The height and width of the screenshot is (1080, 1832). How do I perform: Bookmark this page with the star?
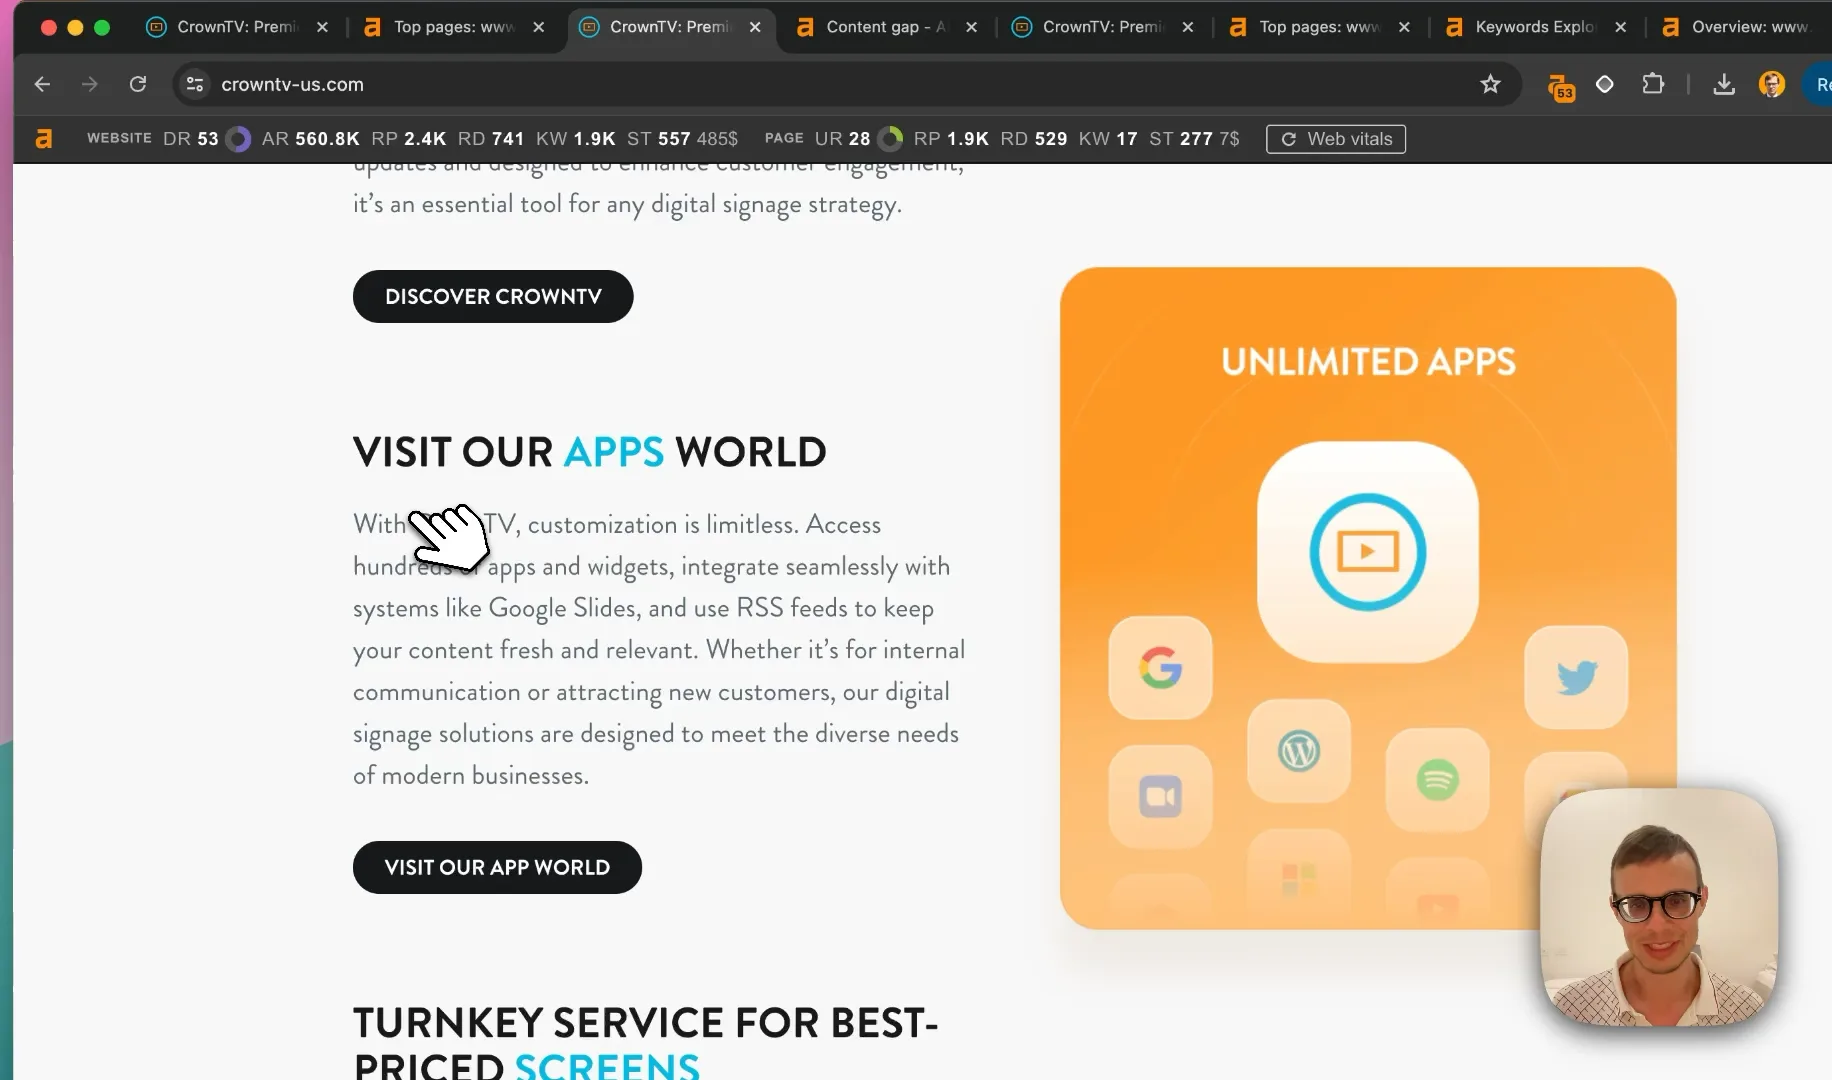[x=1490, y=85]
